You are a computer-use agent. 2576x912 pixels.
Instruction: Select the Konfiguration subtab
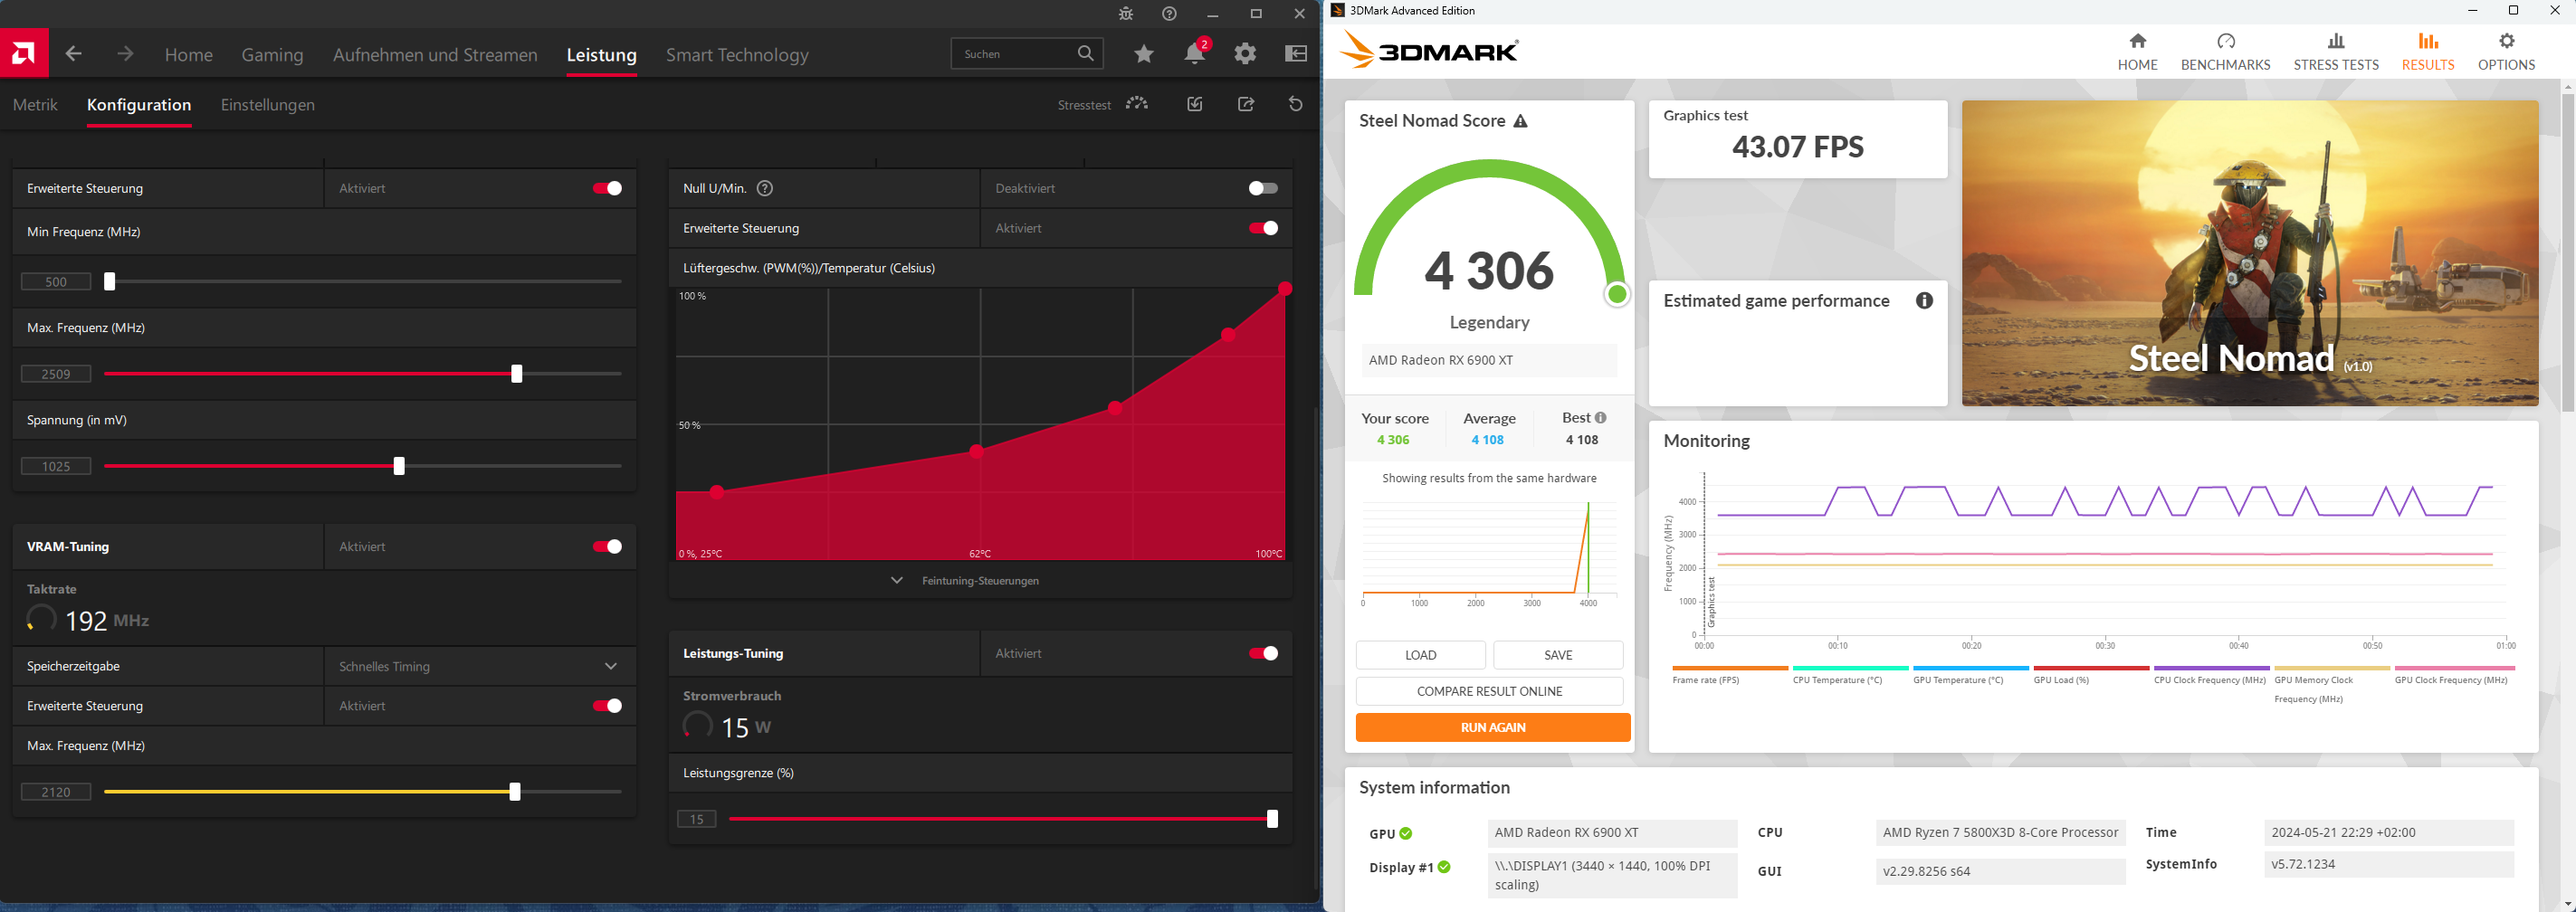coord(139,105)
